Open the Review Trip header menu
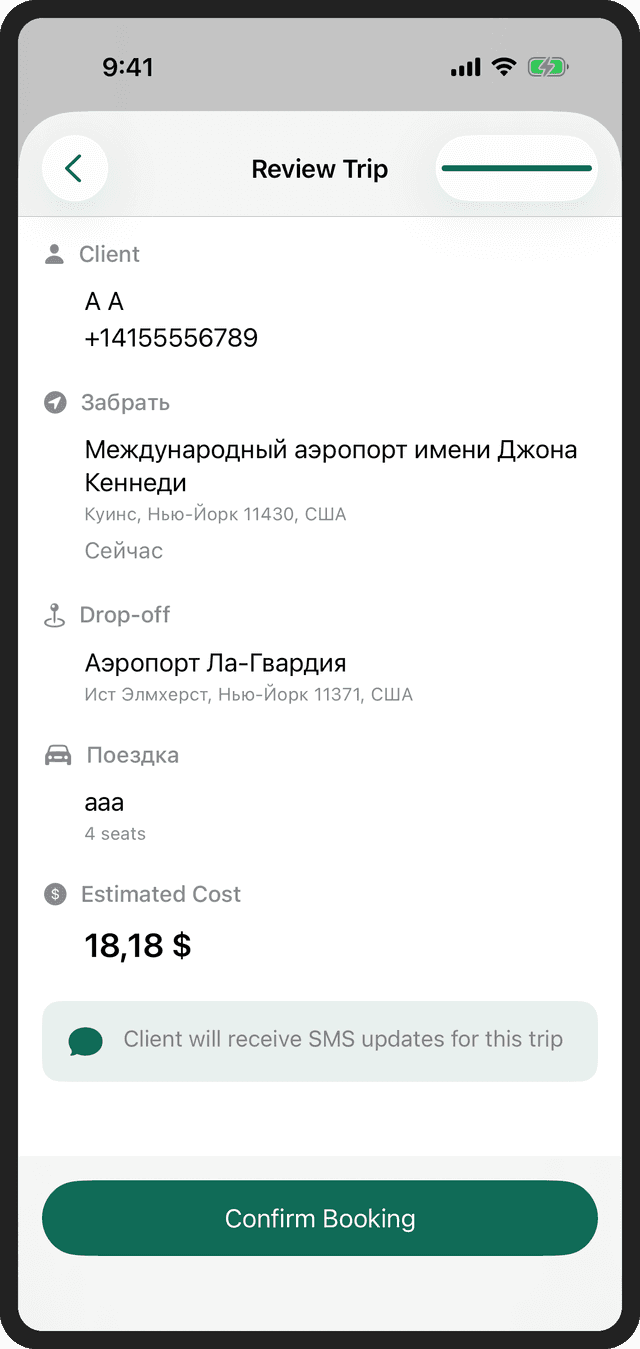This screenshot has width=640, height=1349. (x=320, y=169)
